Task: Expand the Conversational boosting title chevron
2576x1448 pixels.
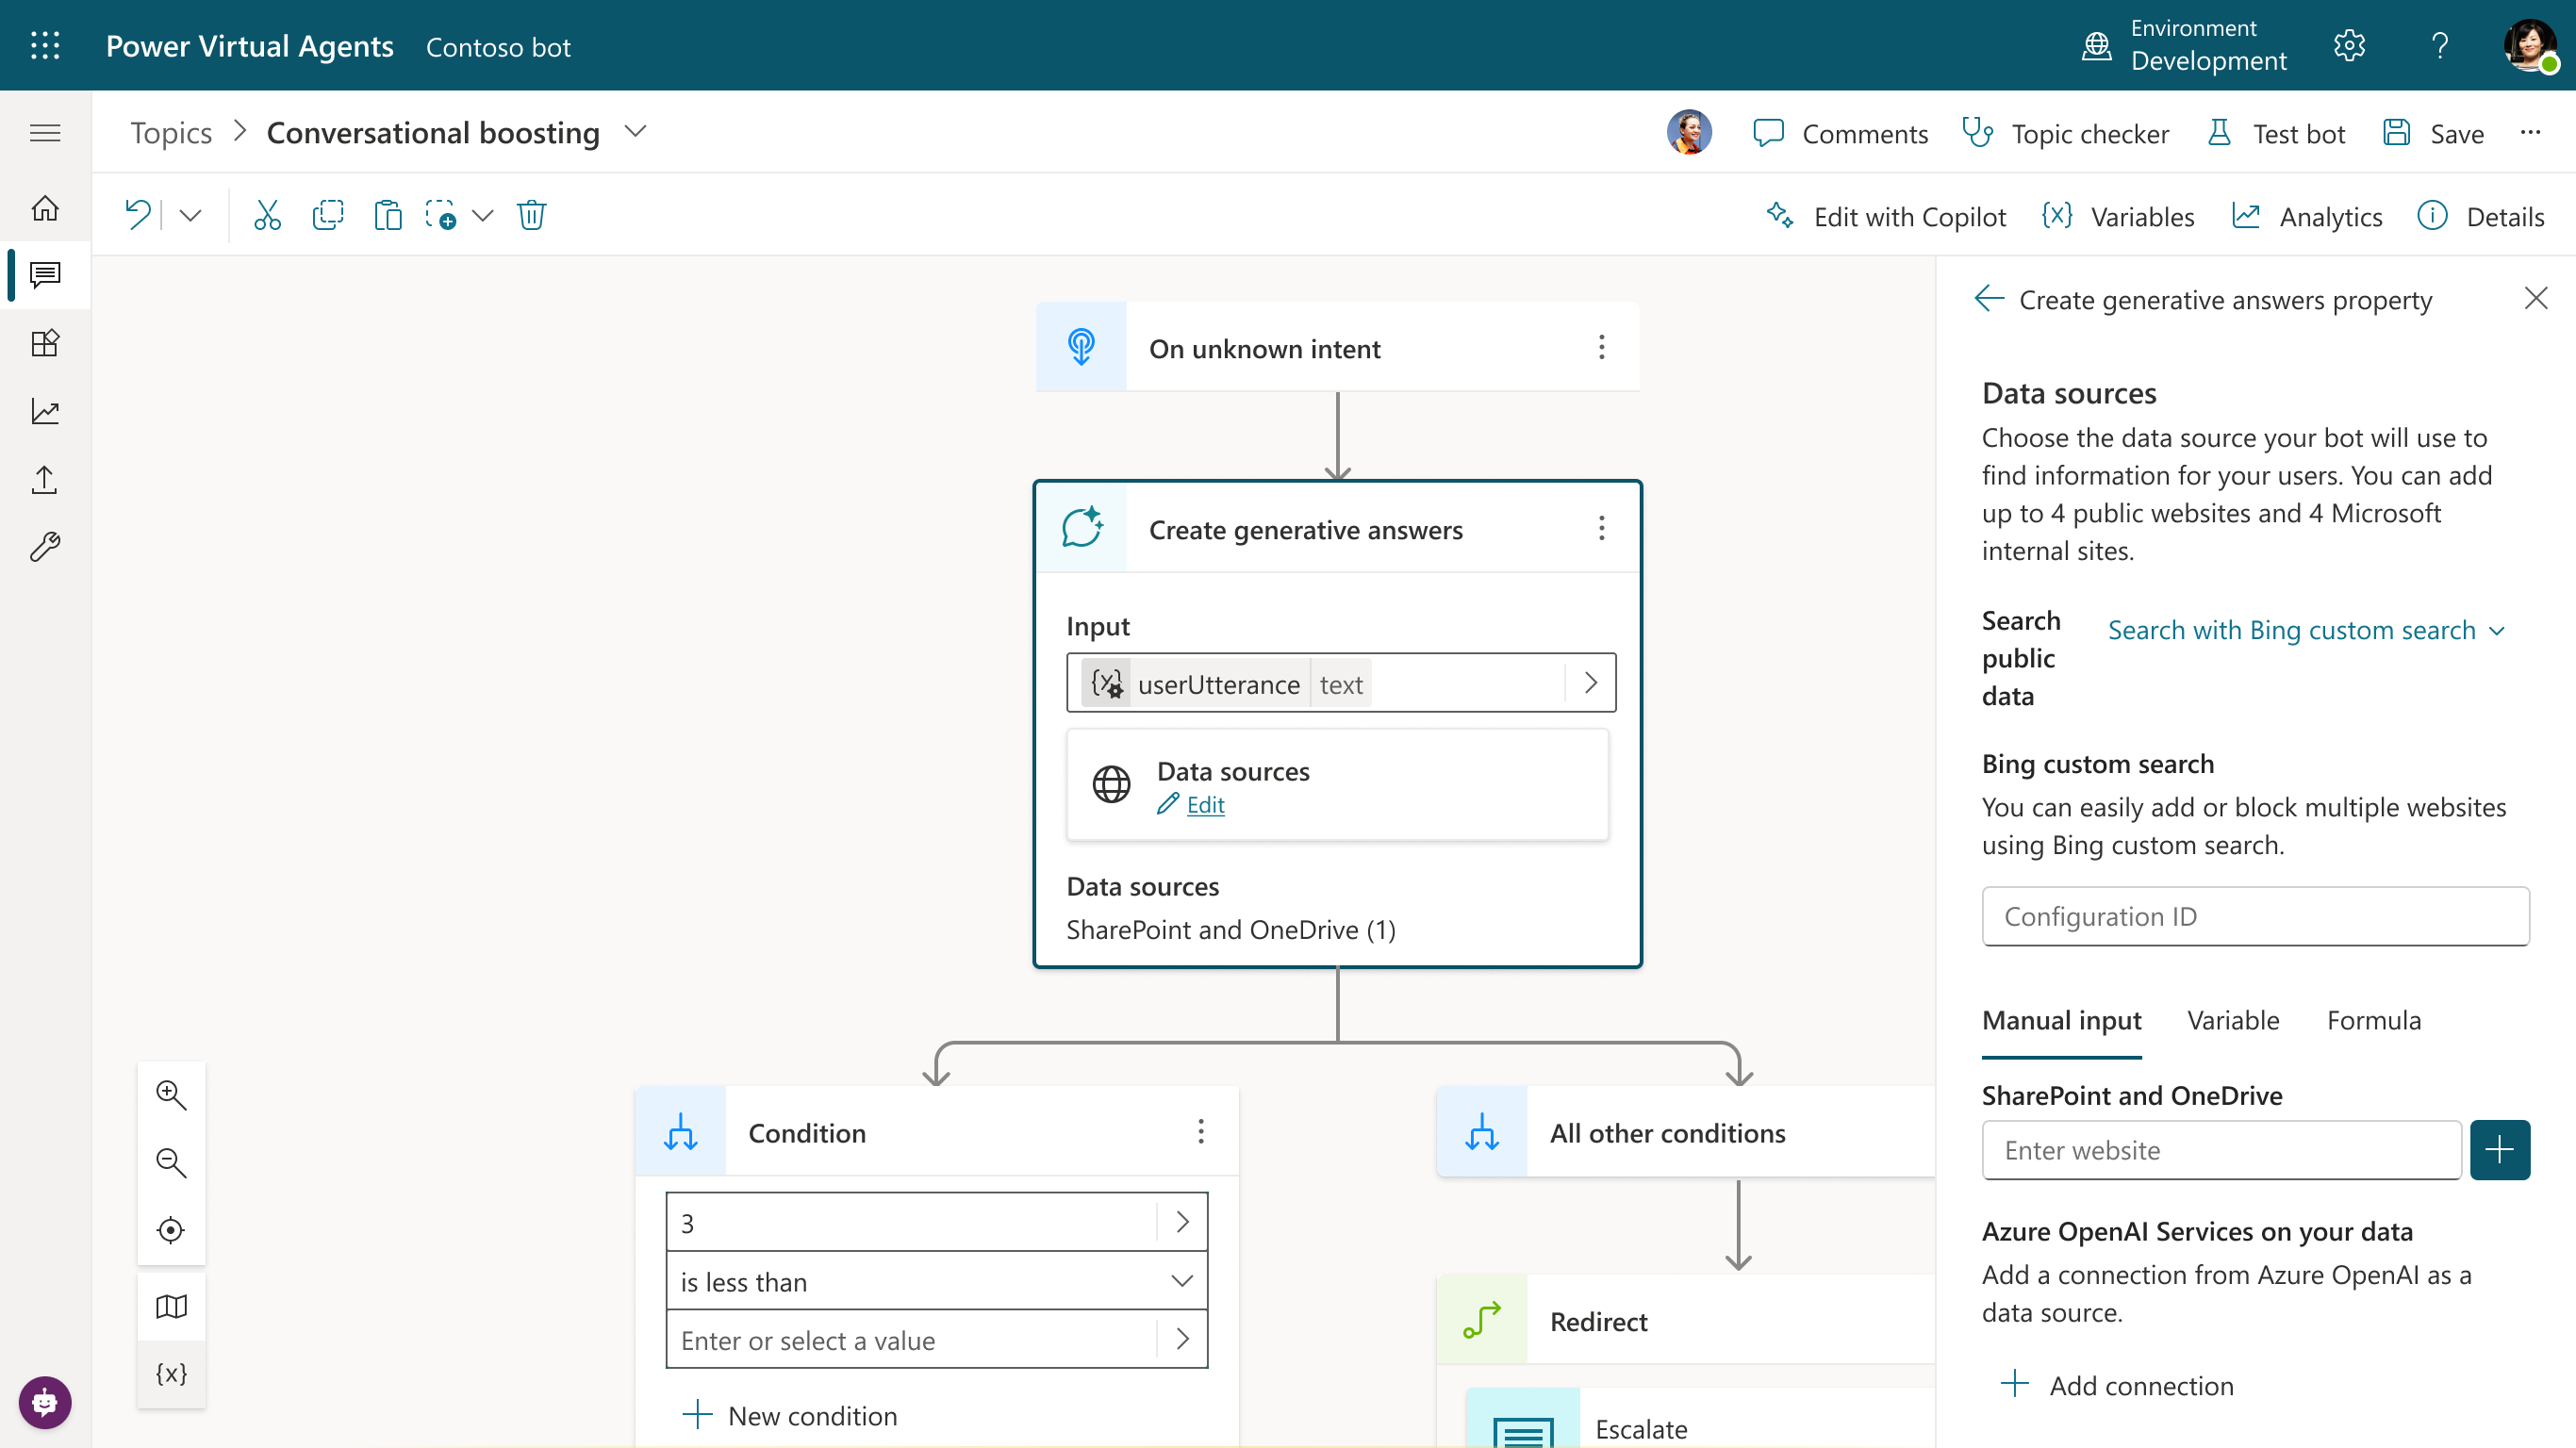Action: tap(636, 132)
